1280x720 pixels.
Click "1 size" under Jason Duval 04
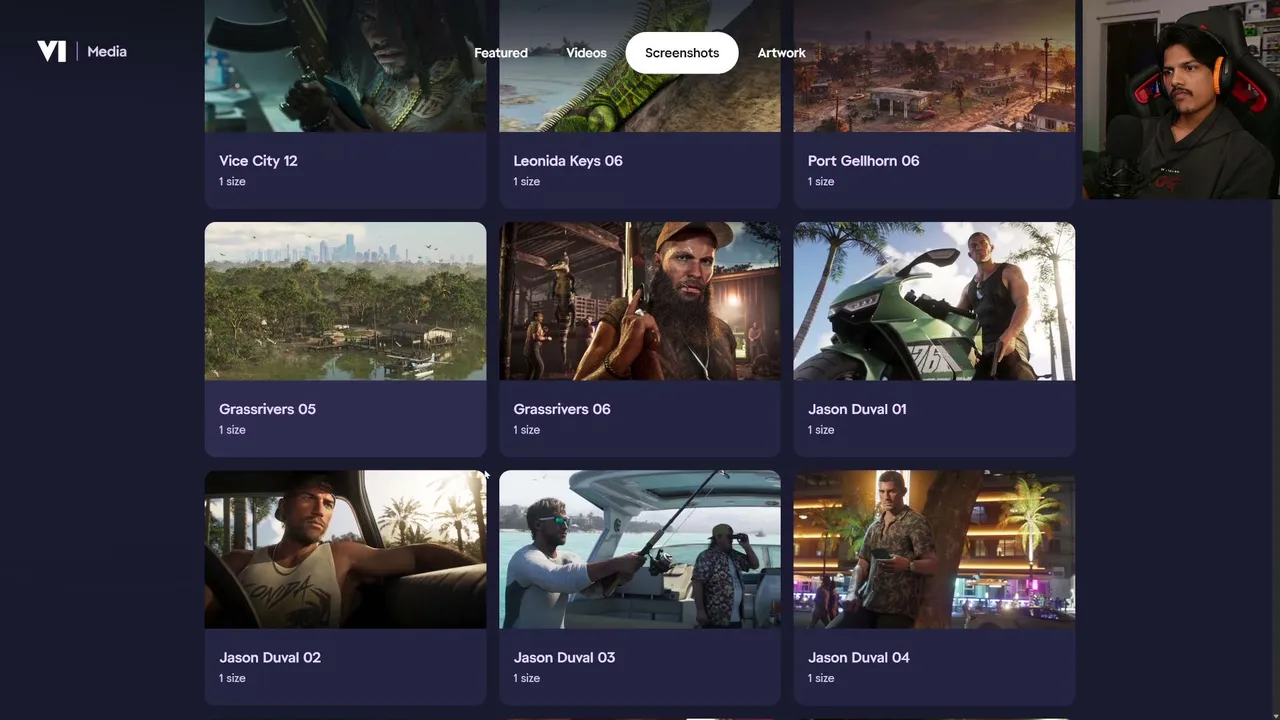pos(821,678)
